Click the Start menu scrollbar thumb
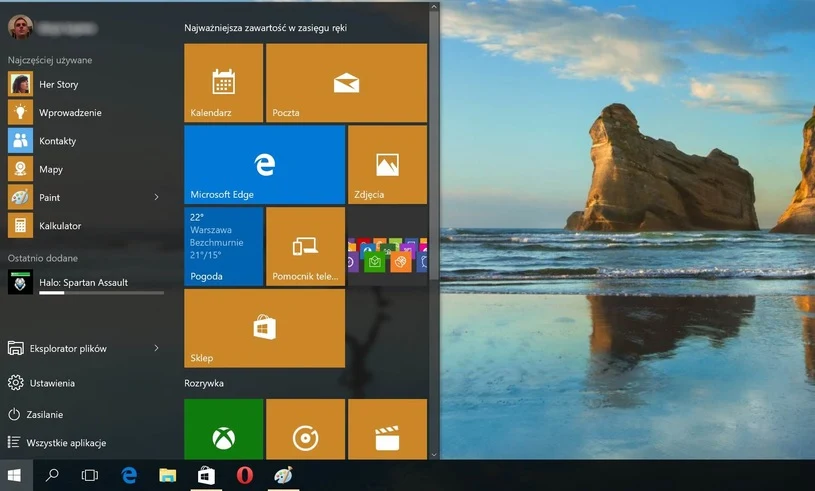 tap(434, 145)
